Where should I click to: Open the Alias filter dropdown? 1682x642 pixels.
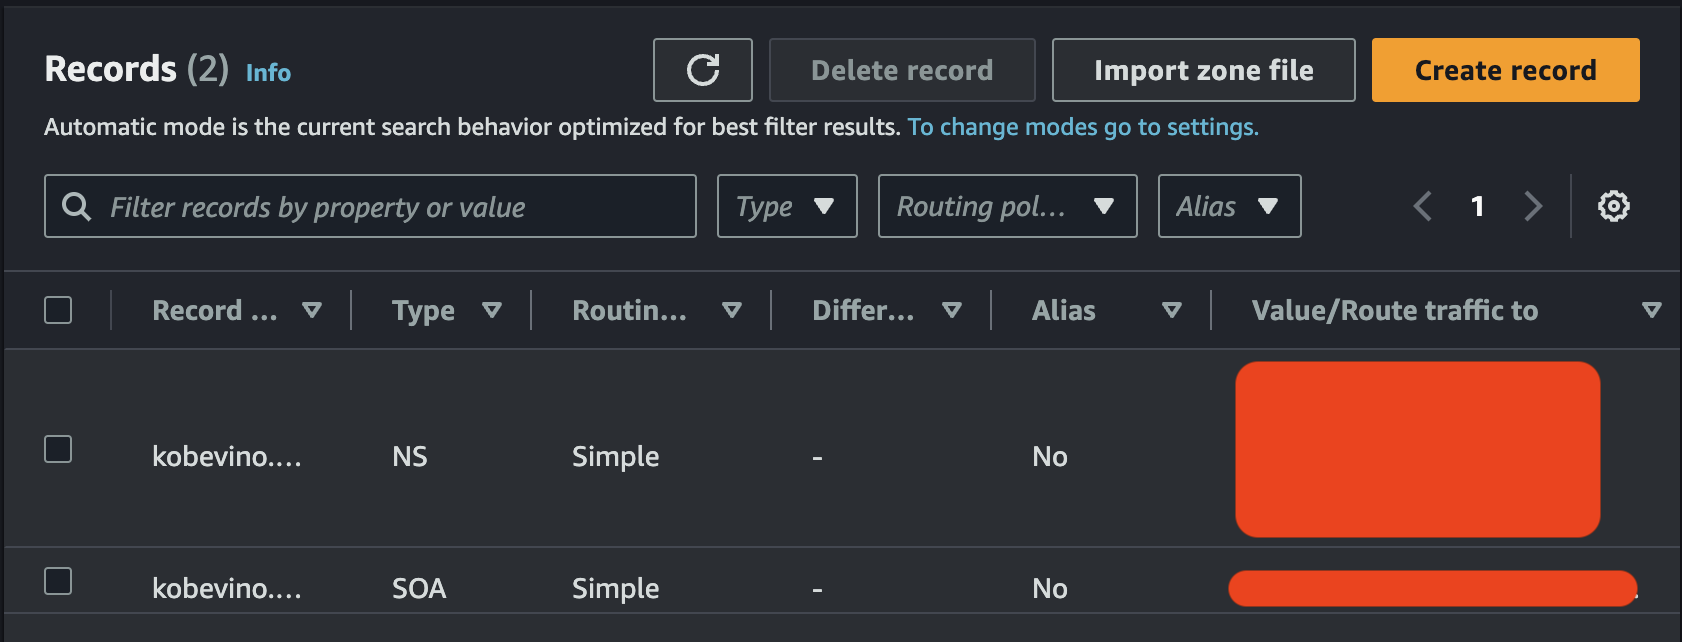[1228, 206]
